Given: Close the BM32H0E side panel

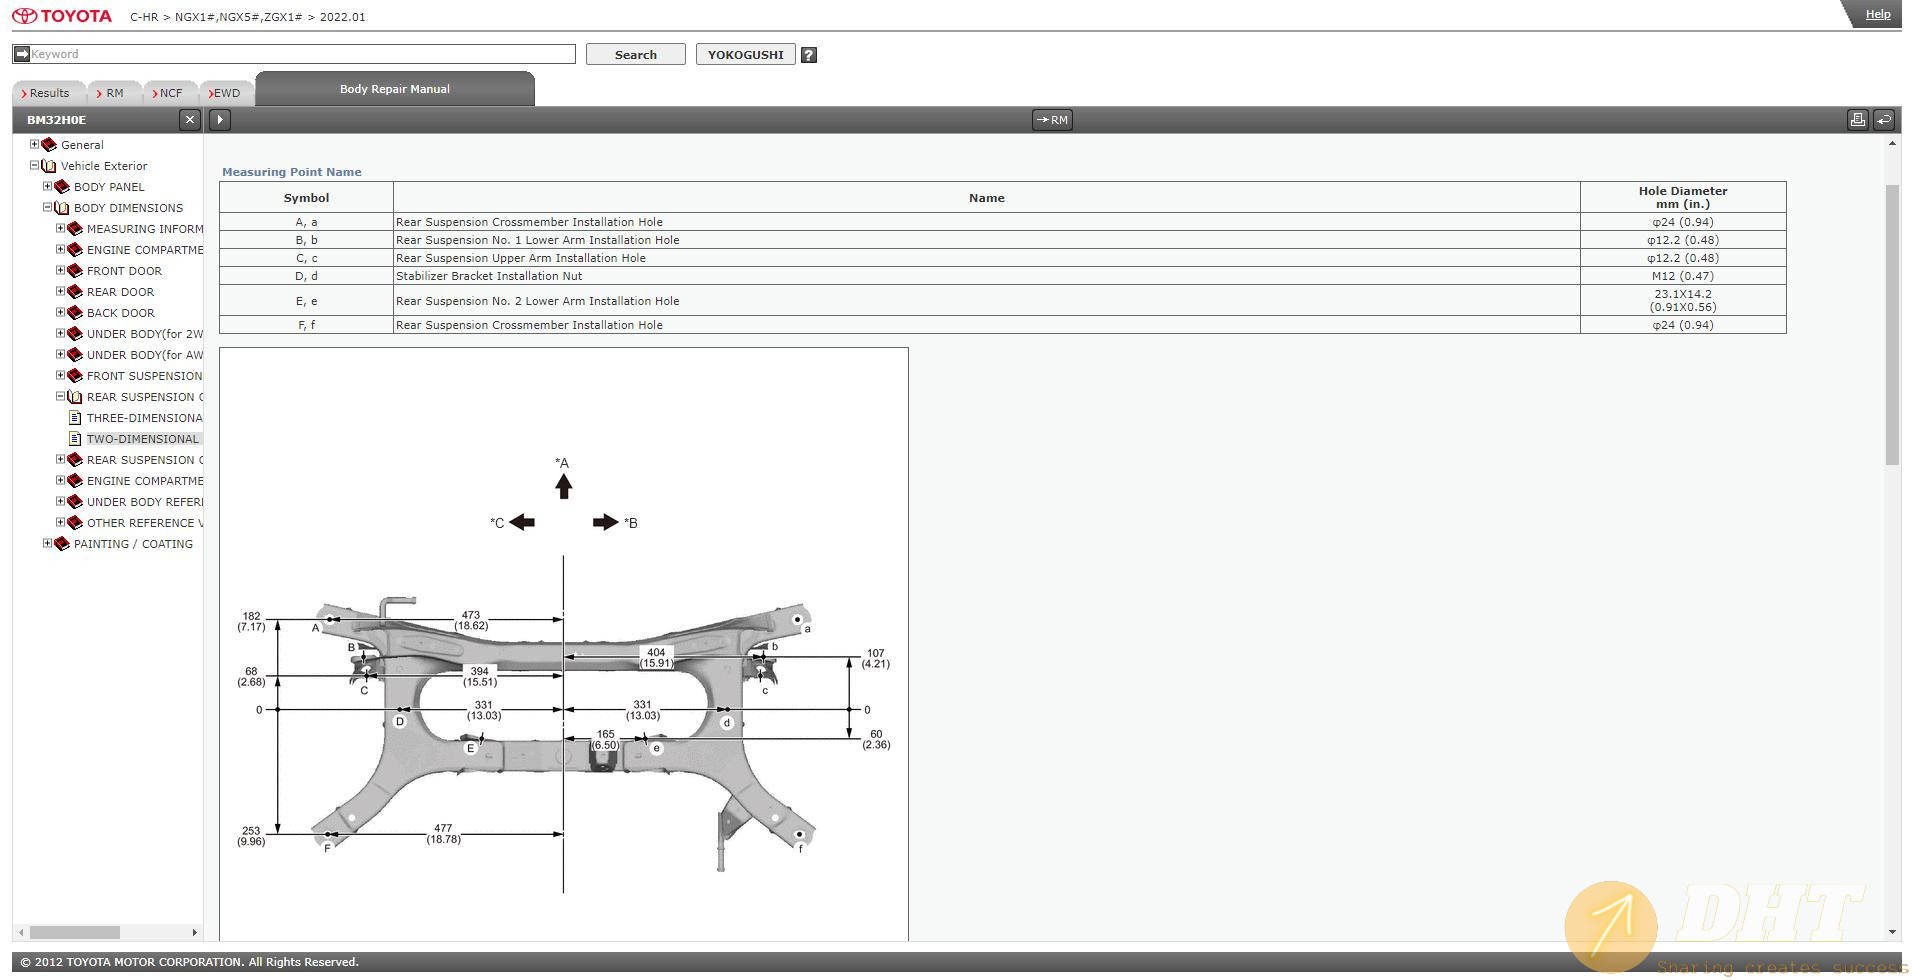Looking at the screenshot, I should click(x=190, y=120).
